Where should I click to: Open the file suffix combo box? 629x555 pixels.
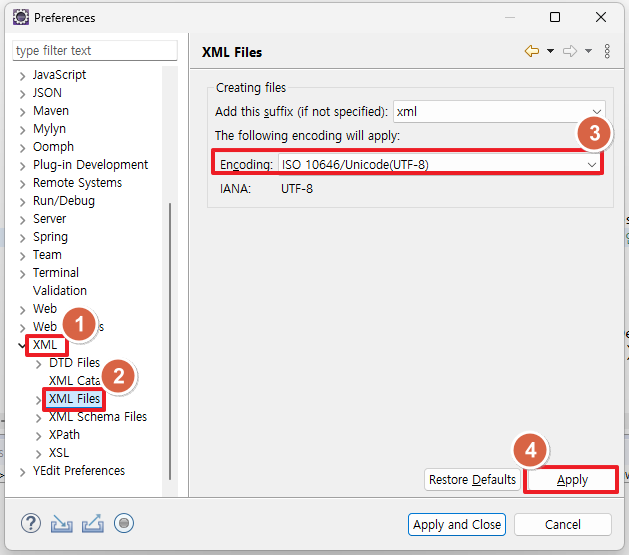click(597, 112)
